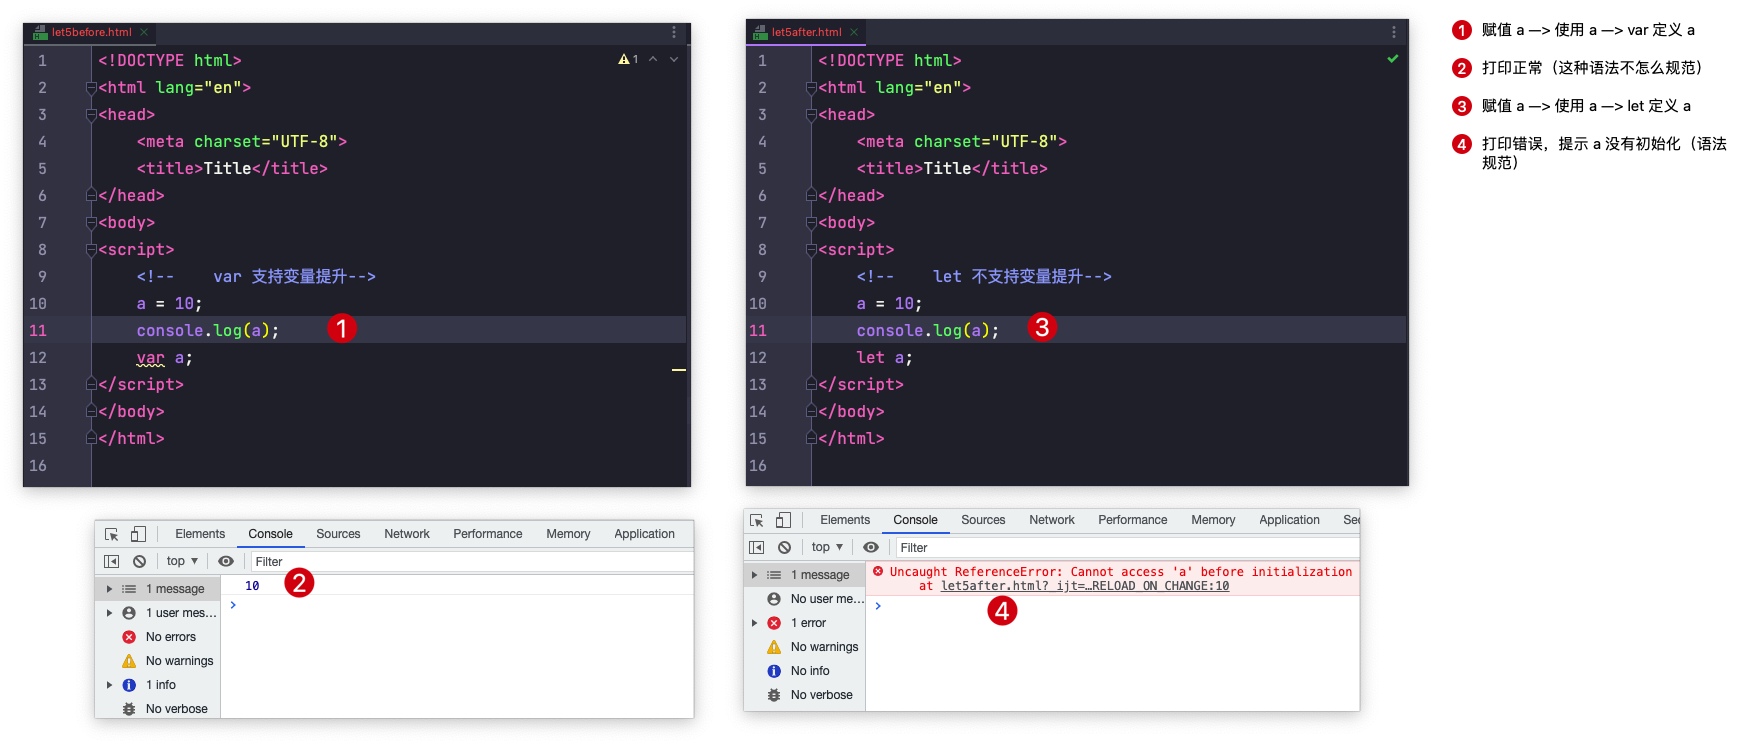Screen dimensions: 1752x745
Task: Open kebab menu of let5after.html editor
Action: coord(1394,32)
